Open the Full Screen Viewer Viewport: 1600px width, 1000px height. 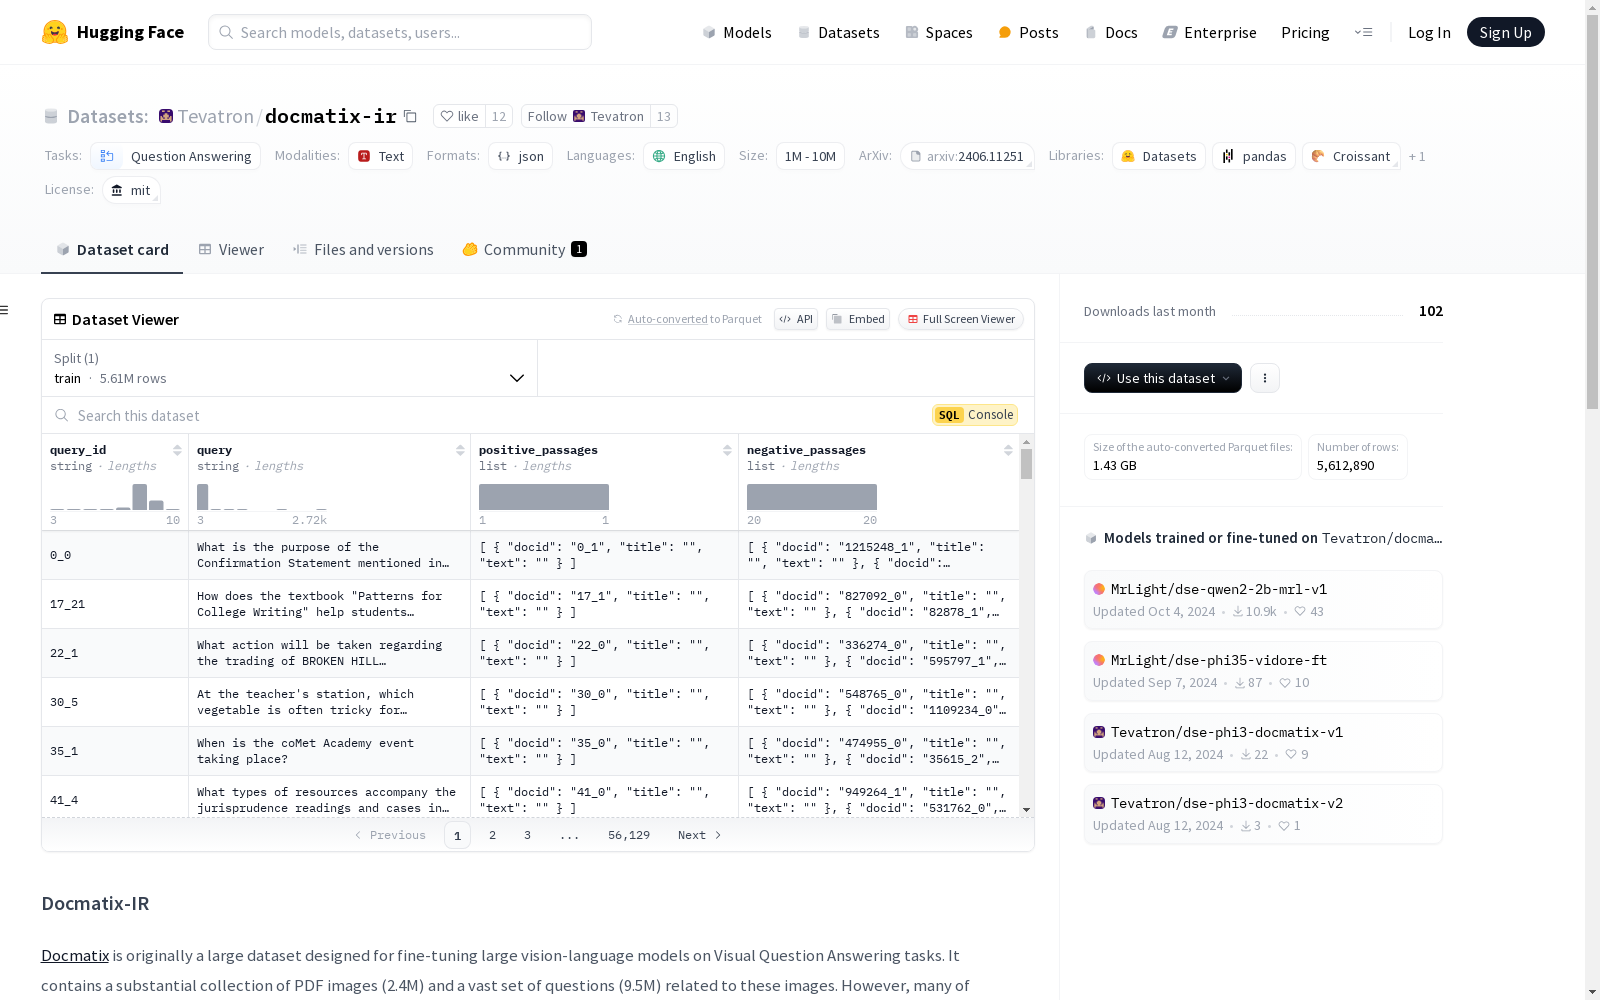pos(961,319)
